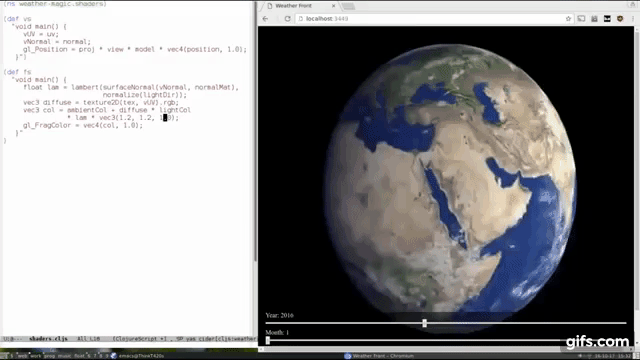This screenshot has width=640, height=360.
Task: Click the 'Year: 2016' label
Action: coord(279,316)
